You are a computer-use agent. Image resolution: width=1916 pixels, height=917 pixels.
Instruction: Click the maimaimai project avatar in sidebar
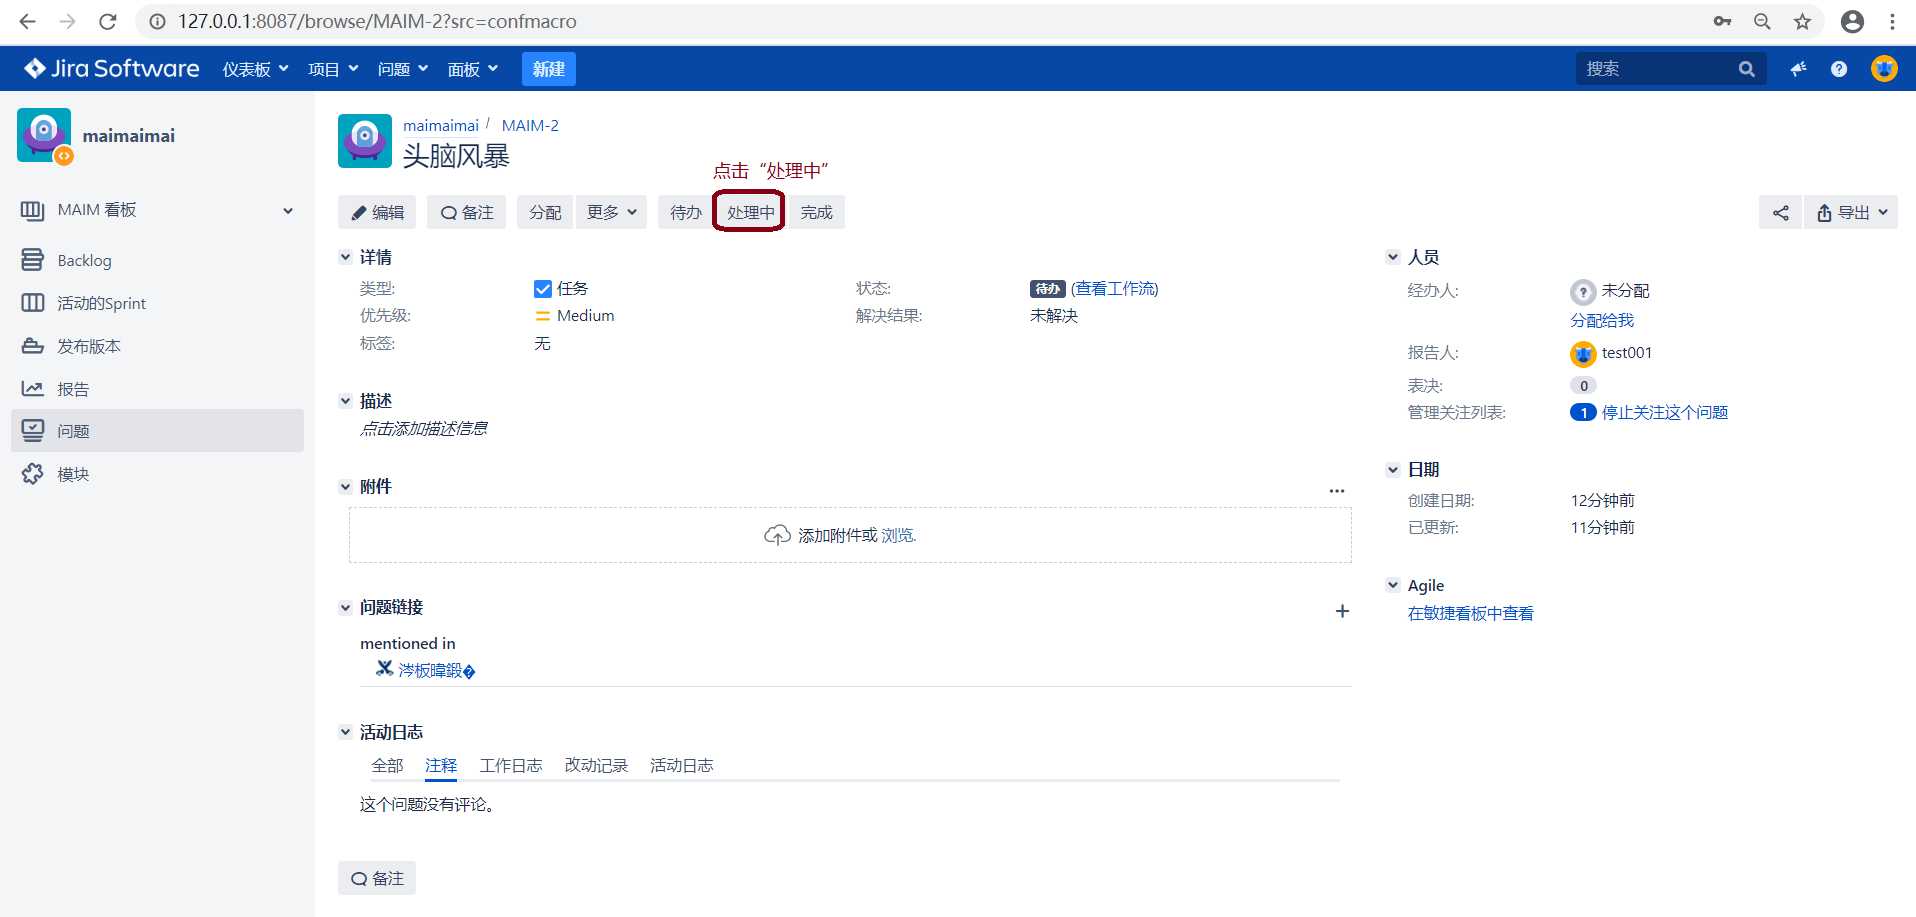click(x=44, y=135)
